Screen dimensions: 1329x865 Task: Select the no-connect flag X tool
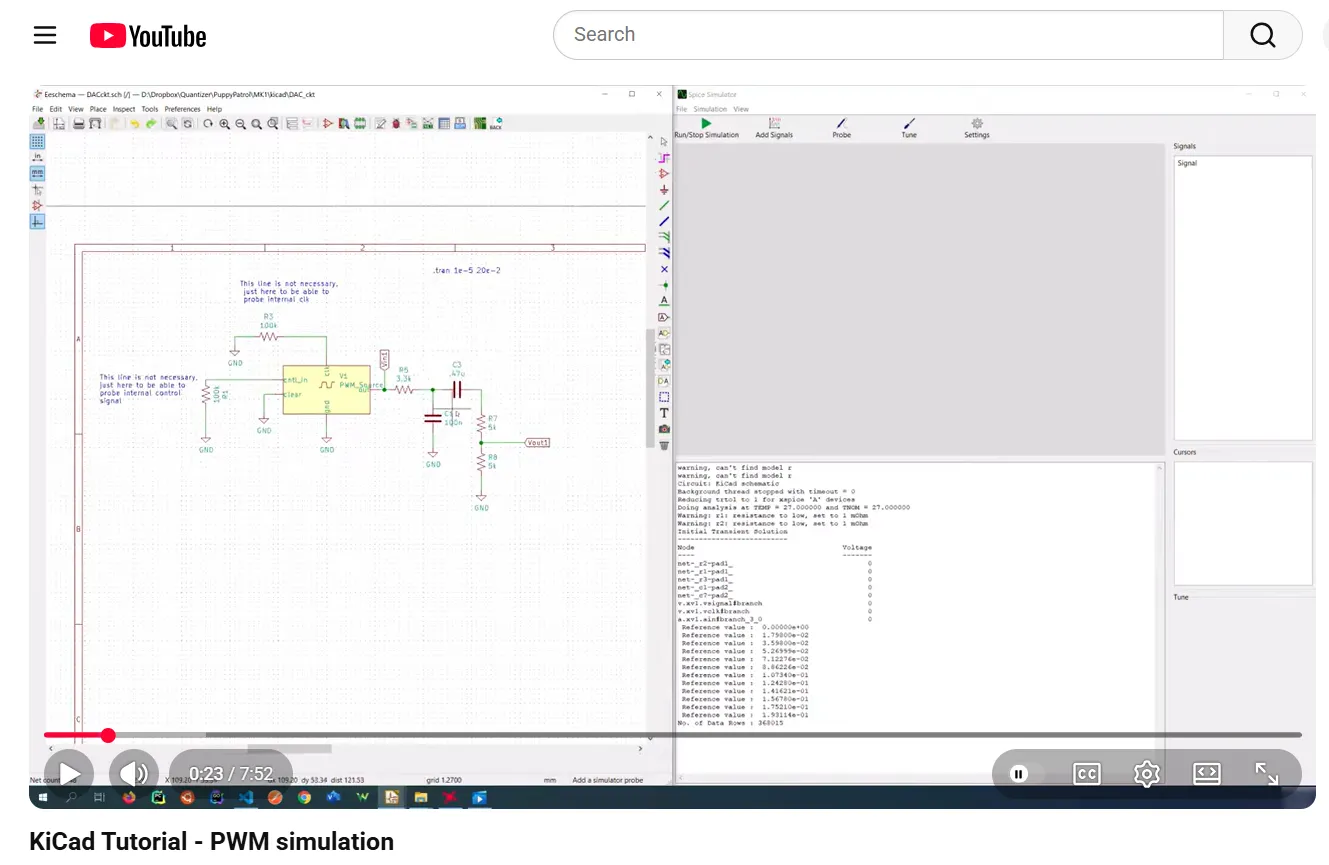click(x=664, y=269)
